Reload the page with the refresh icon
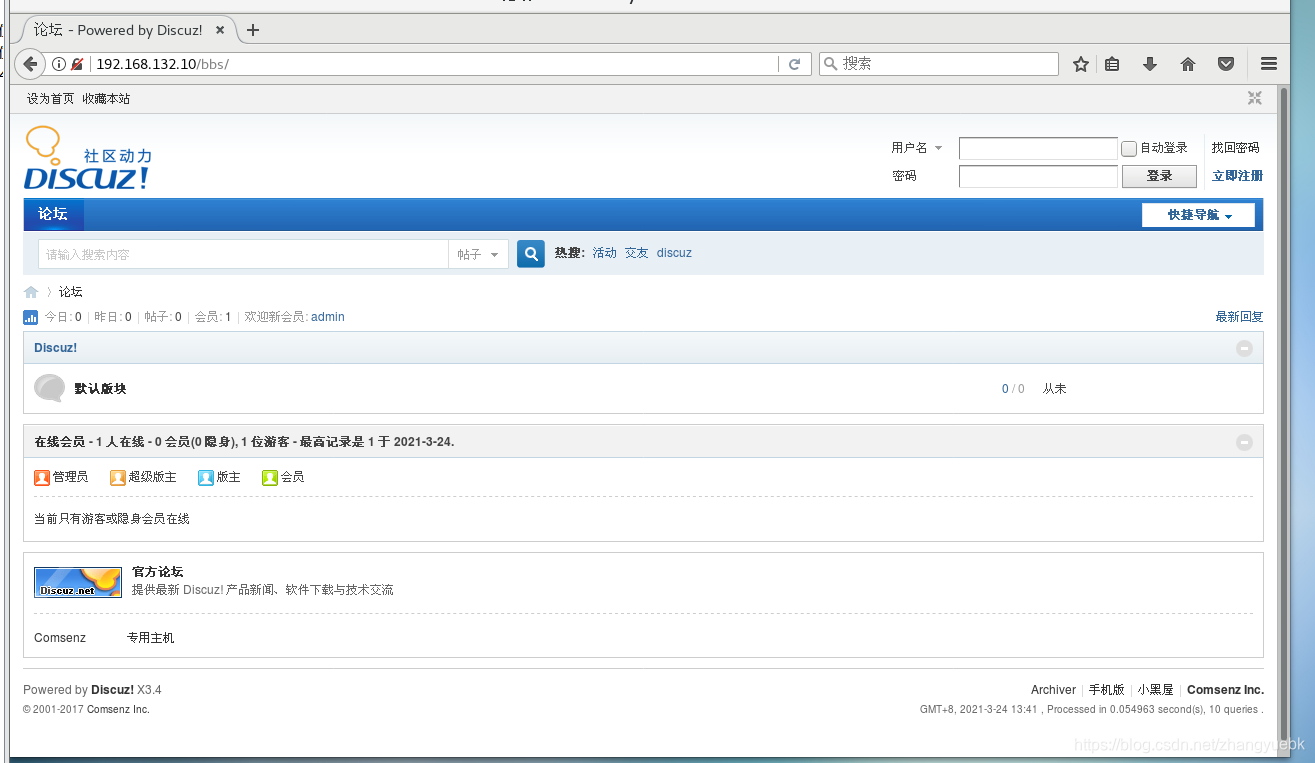 pos(794,64)
